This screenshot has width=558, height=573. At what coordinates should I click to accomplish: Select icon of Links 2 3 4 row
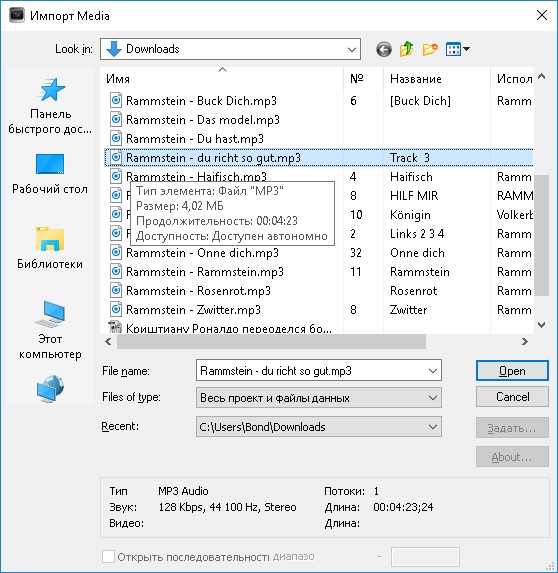click(116, 234)
